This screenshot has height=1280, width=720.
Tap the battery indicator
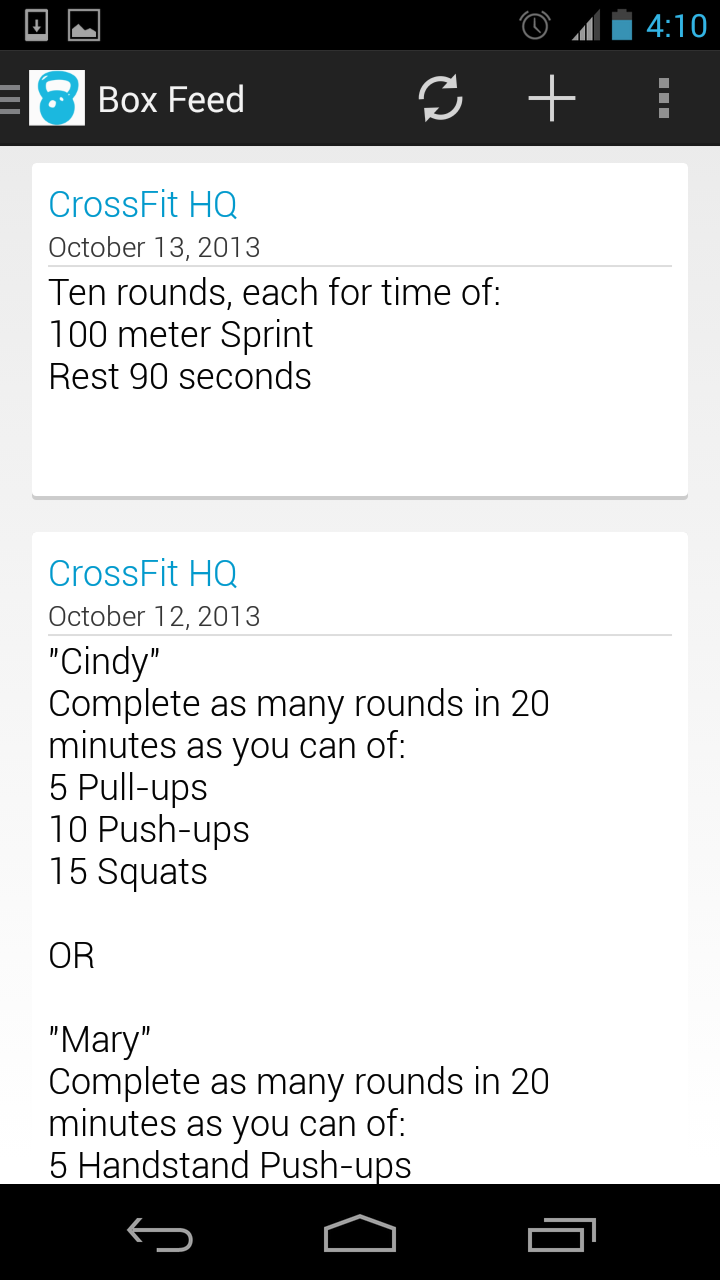pos(625,24)
